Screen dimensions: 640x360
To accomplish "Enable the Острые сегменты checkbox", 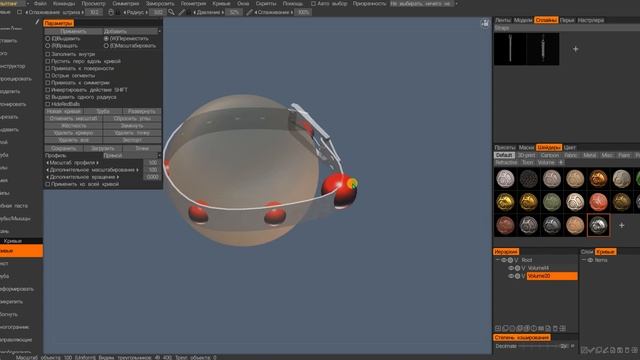I will [48, 76].
